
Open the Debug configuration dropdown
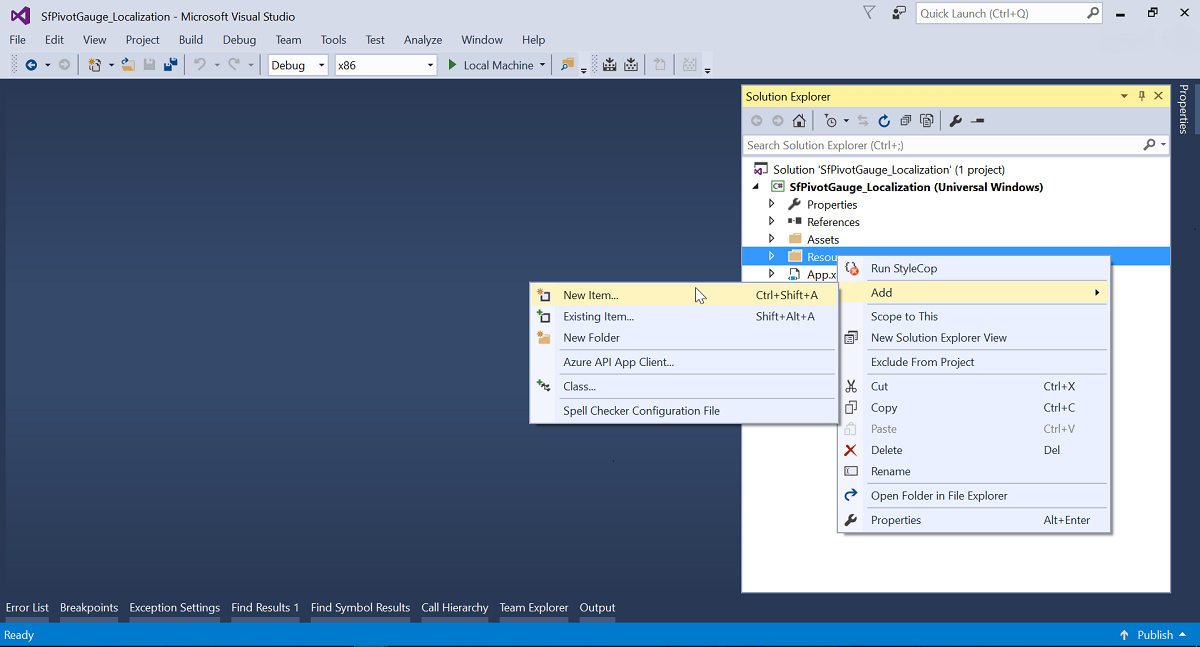(x=298, y=65)
